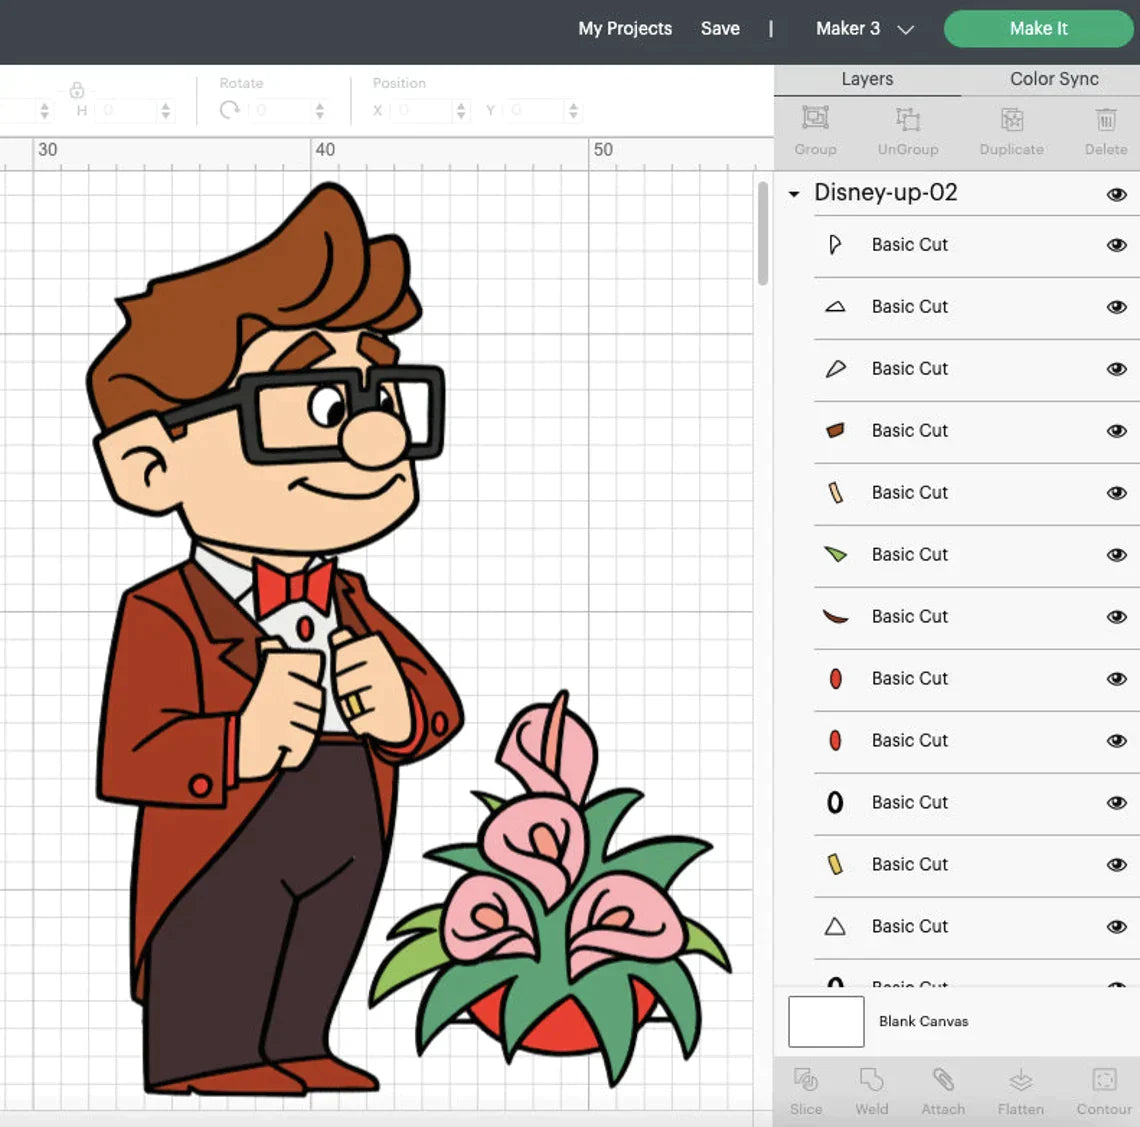The image size is (1140, 1127).
Task: Click the Attach tool icon
Action: (x=943, y=1081)
